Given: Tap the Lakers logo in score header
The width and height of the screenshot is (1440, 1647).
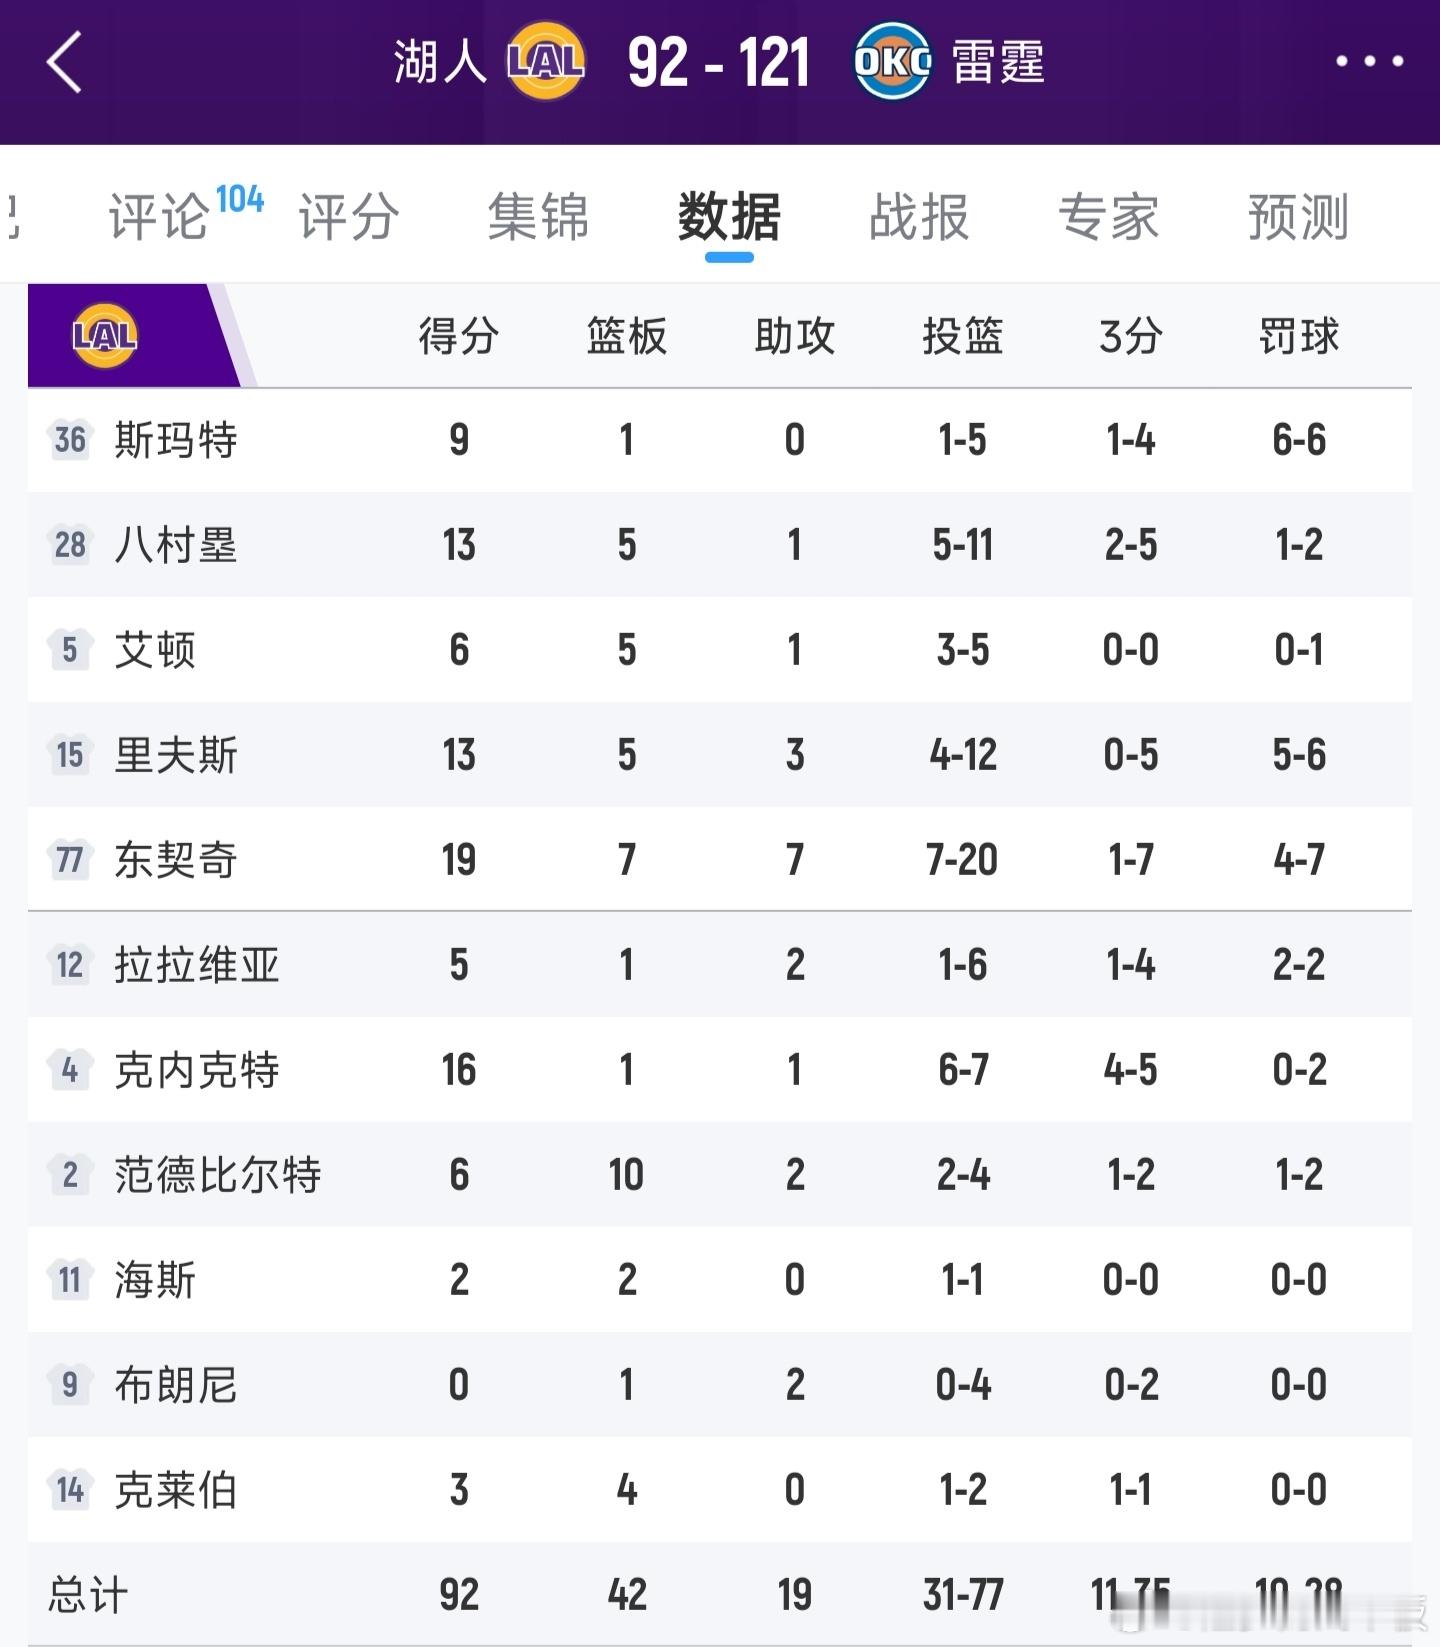Looking at the screenshot, I should coord(545,62).
